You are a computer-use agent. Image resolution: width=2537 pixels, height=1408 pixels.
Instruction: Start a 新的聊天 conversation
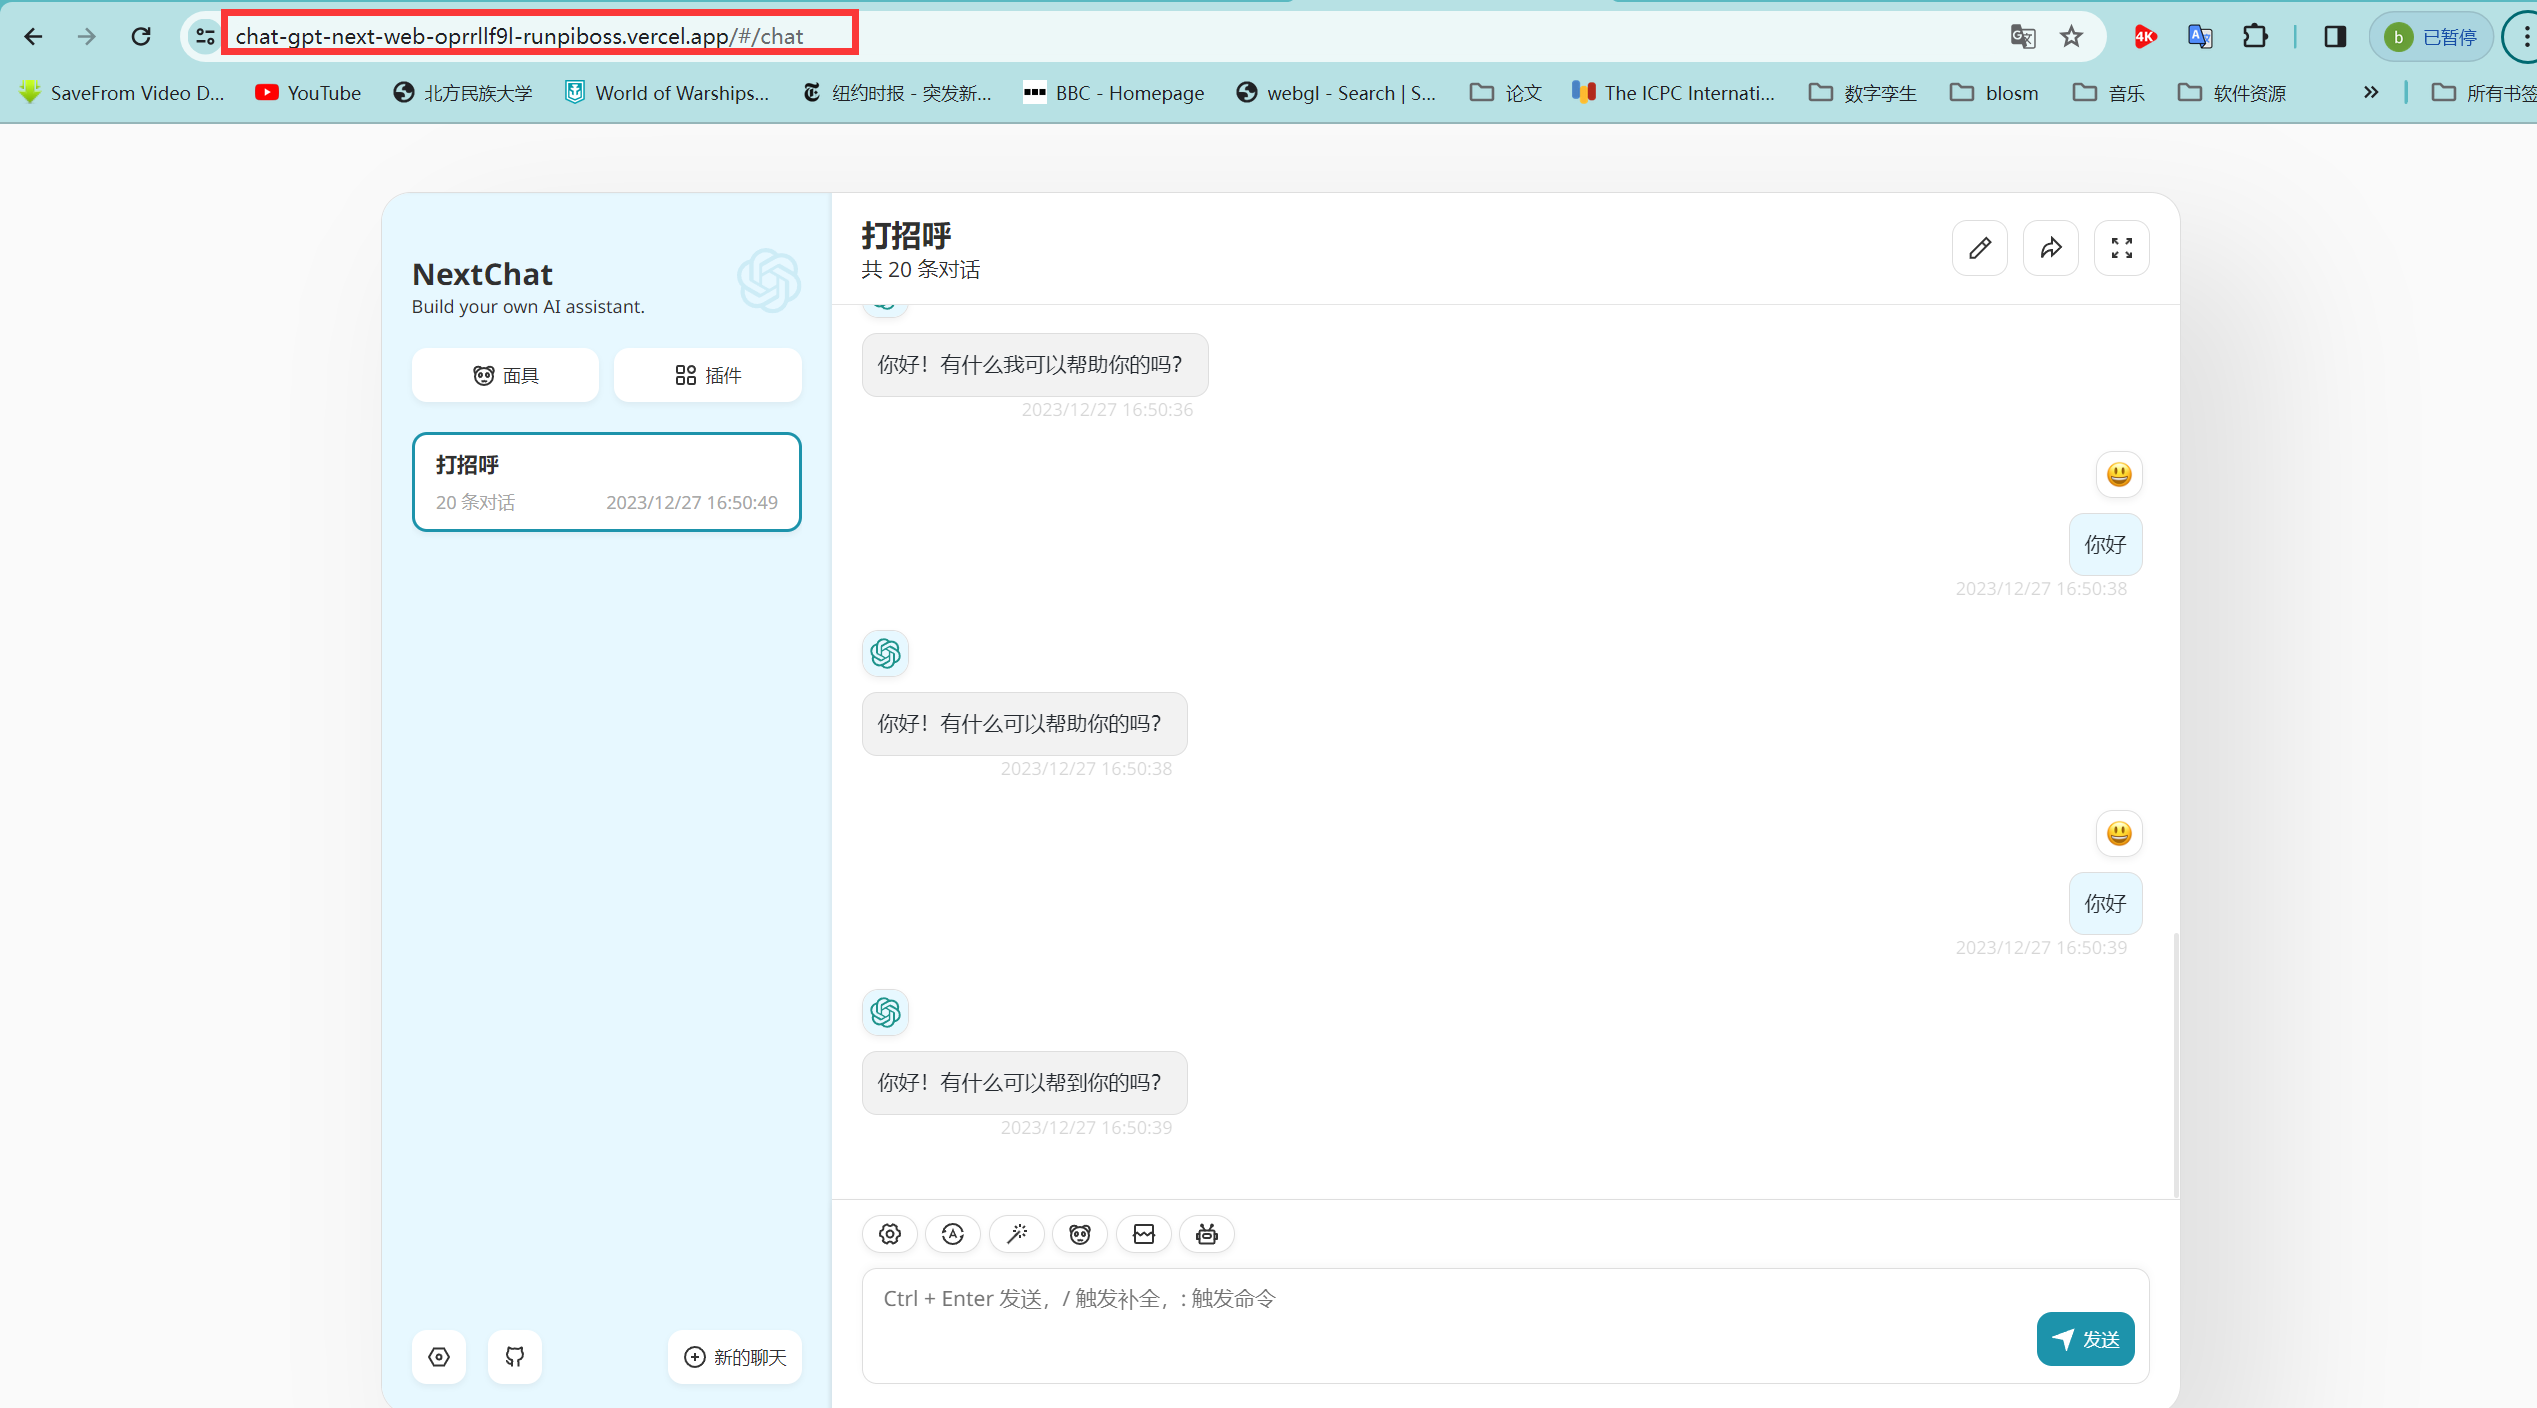pos(734,1356)
